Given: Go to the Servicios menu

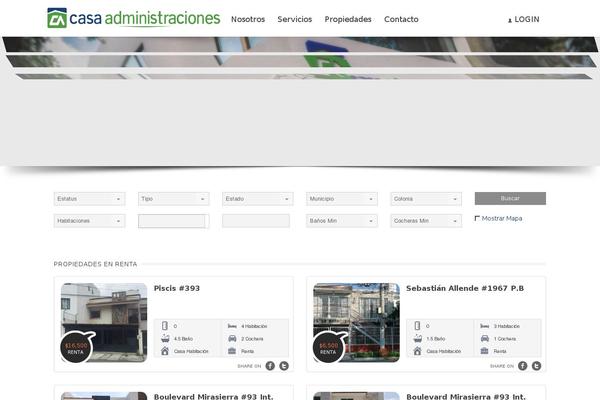Looking at the screenshot, I should [295, 19].
